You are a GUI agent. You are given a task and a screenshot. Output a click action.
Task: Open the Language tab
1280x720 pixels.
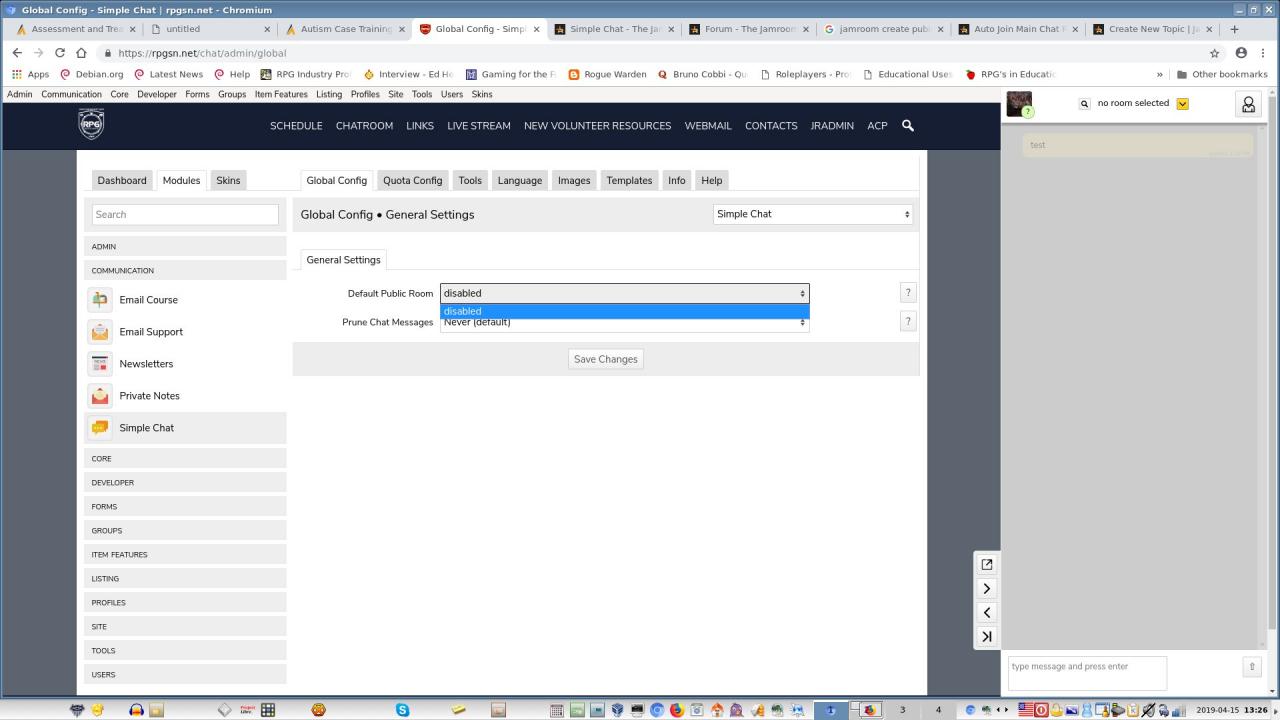[x=520, y=180]
